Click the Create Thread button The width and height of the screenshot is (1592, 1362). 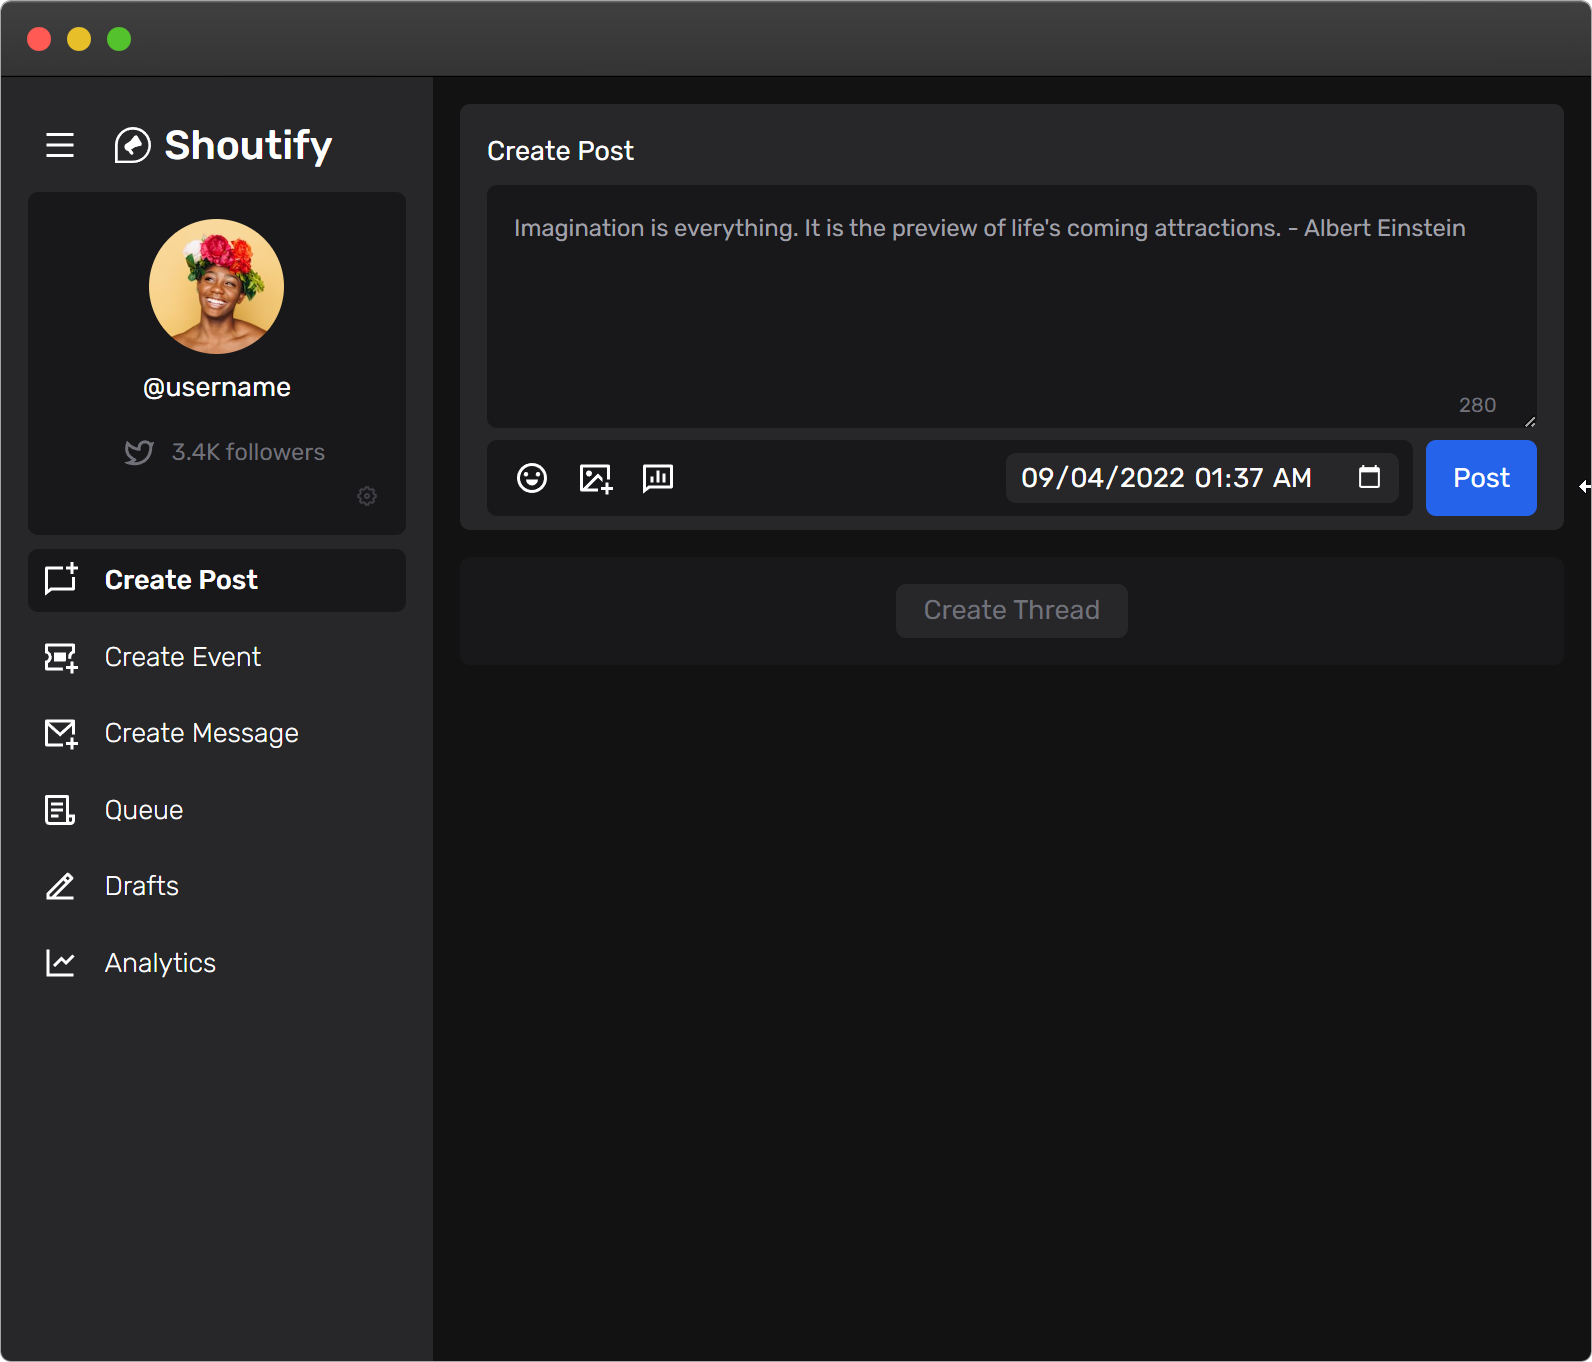(1012, 611)
